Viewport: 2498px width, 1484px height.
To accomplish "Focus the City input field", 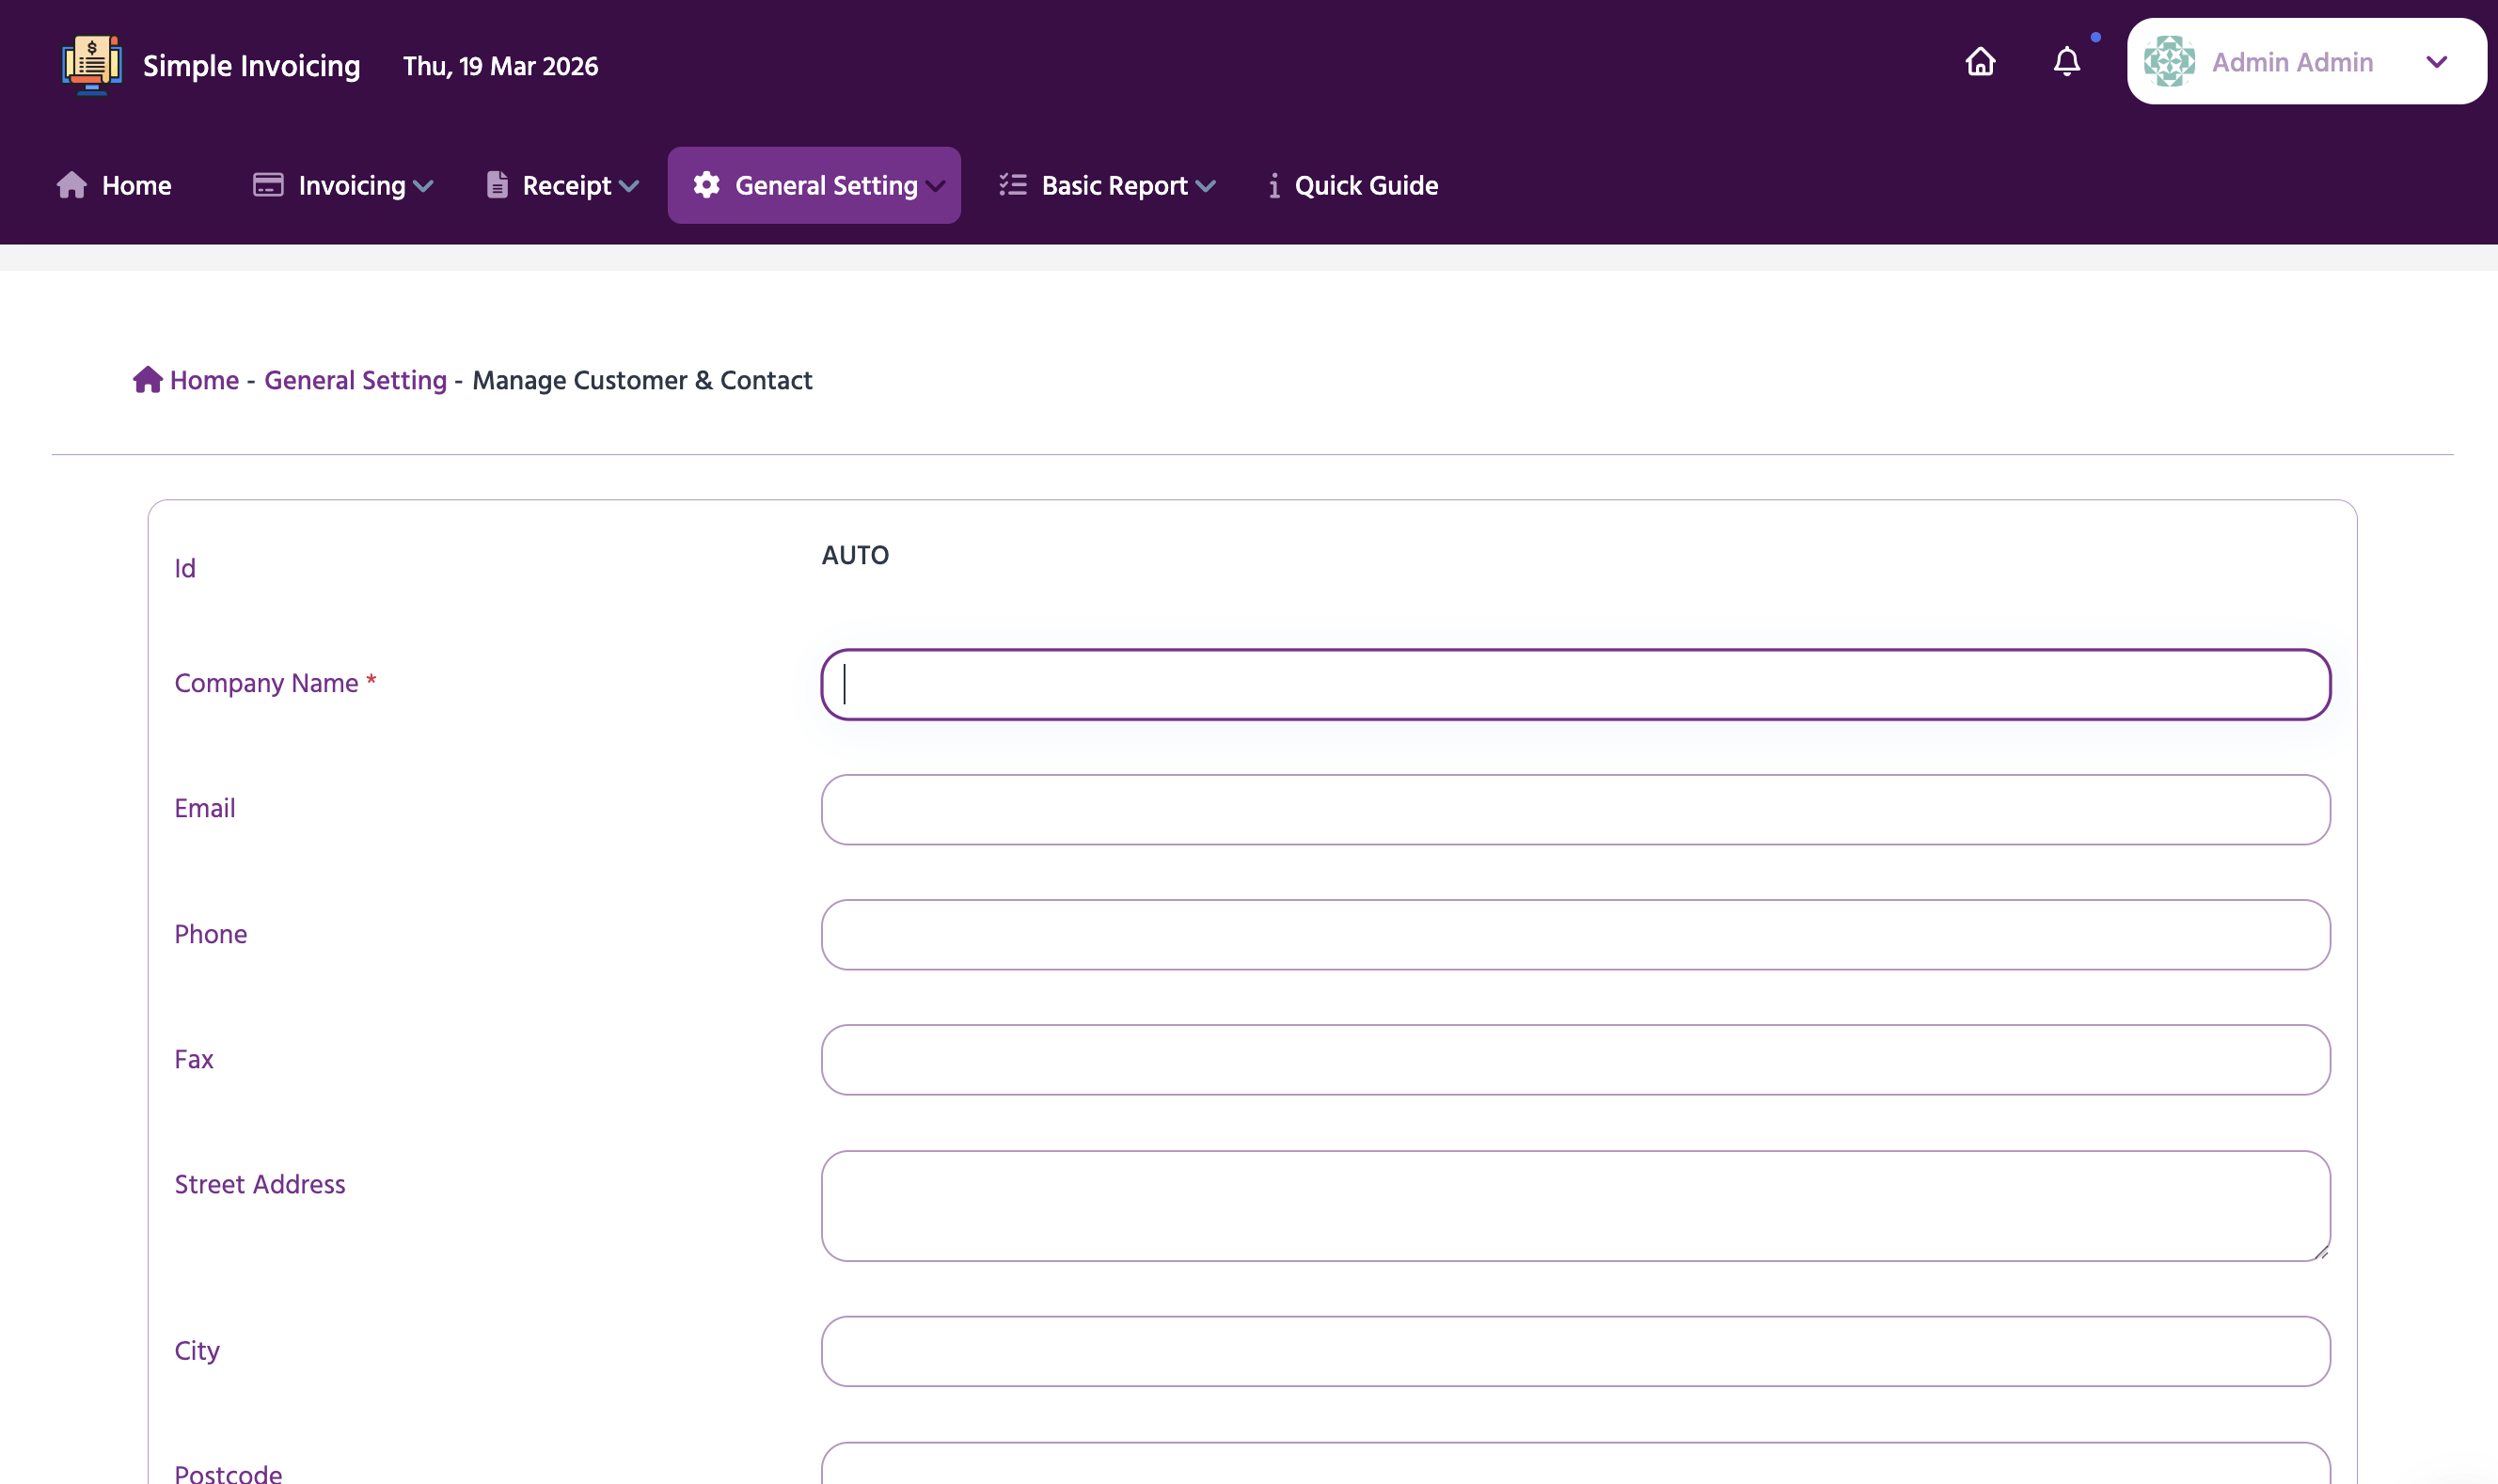I will coord(1575,1351).
